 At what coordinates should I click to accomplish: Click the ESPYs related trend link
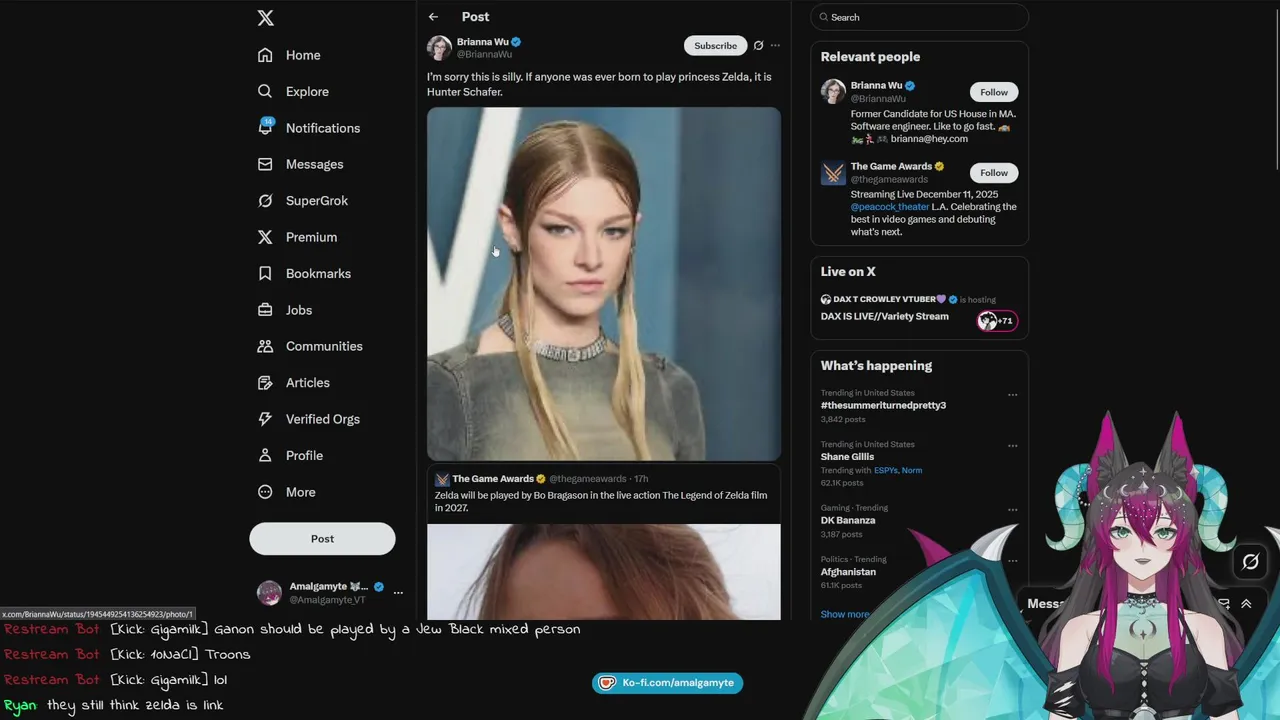(886, 470)
